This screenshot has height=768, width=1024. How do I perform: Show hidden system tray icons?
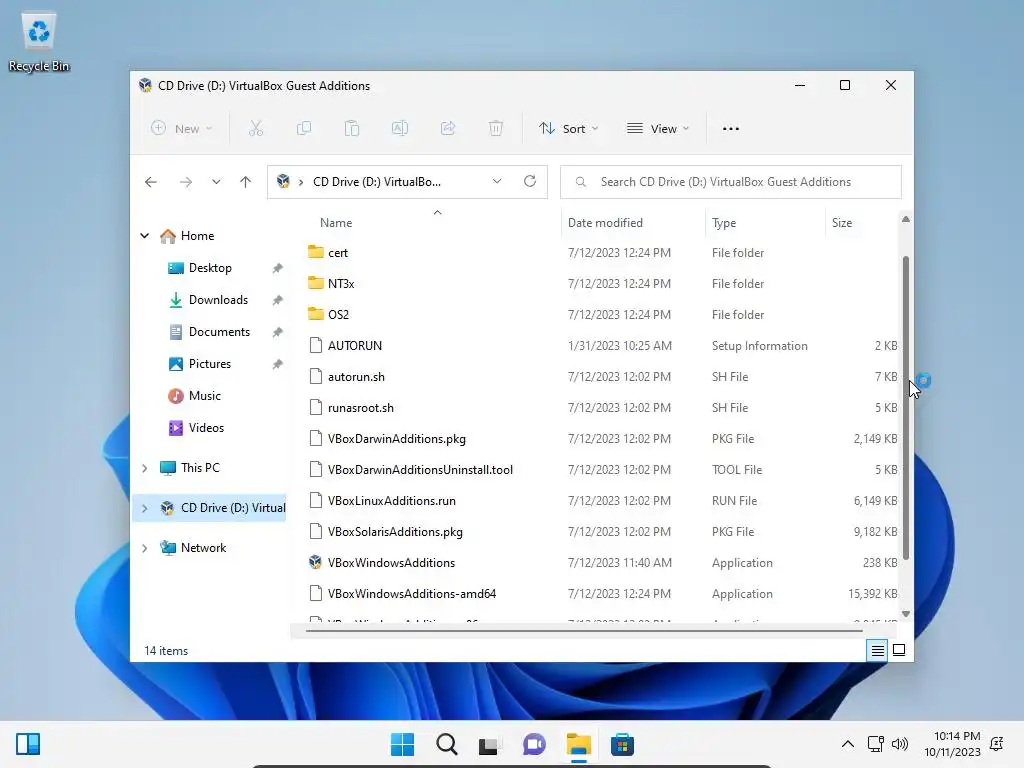point(848,744)
